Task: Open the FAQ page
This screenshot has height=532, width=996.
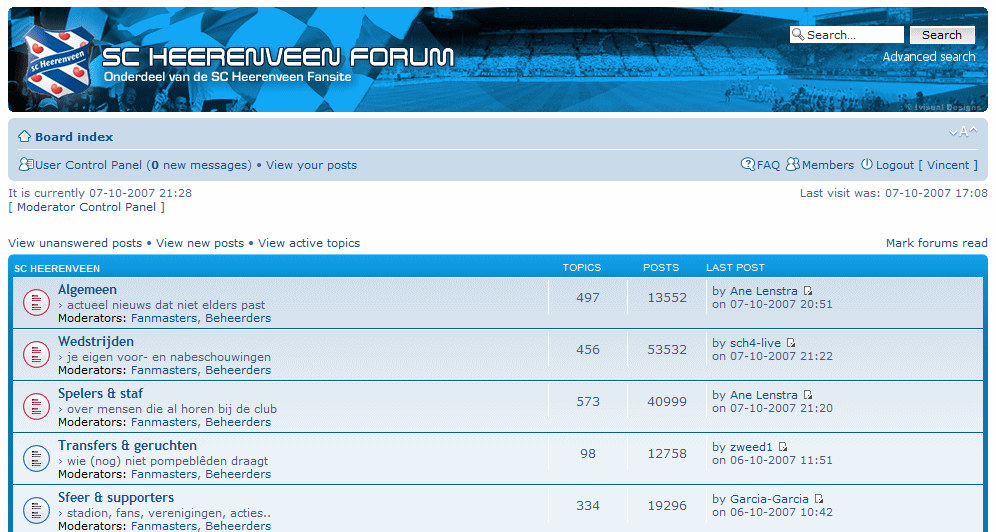Action: (768, 165)
